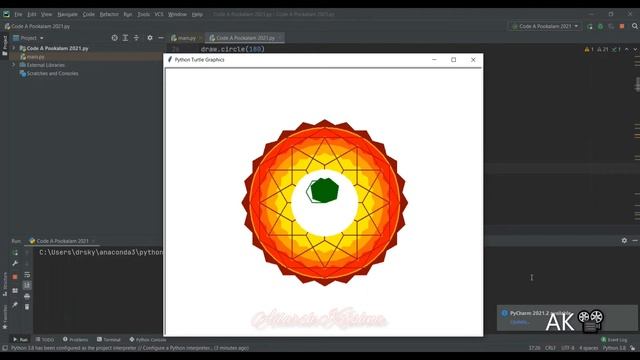Image resolution: width=640 pixels, height=360 pixels.
Task: Jump to next highlighted error arrow
Action: [635, 49]
